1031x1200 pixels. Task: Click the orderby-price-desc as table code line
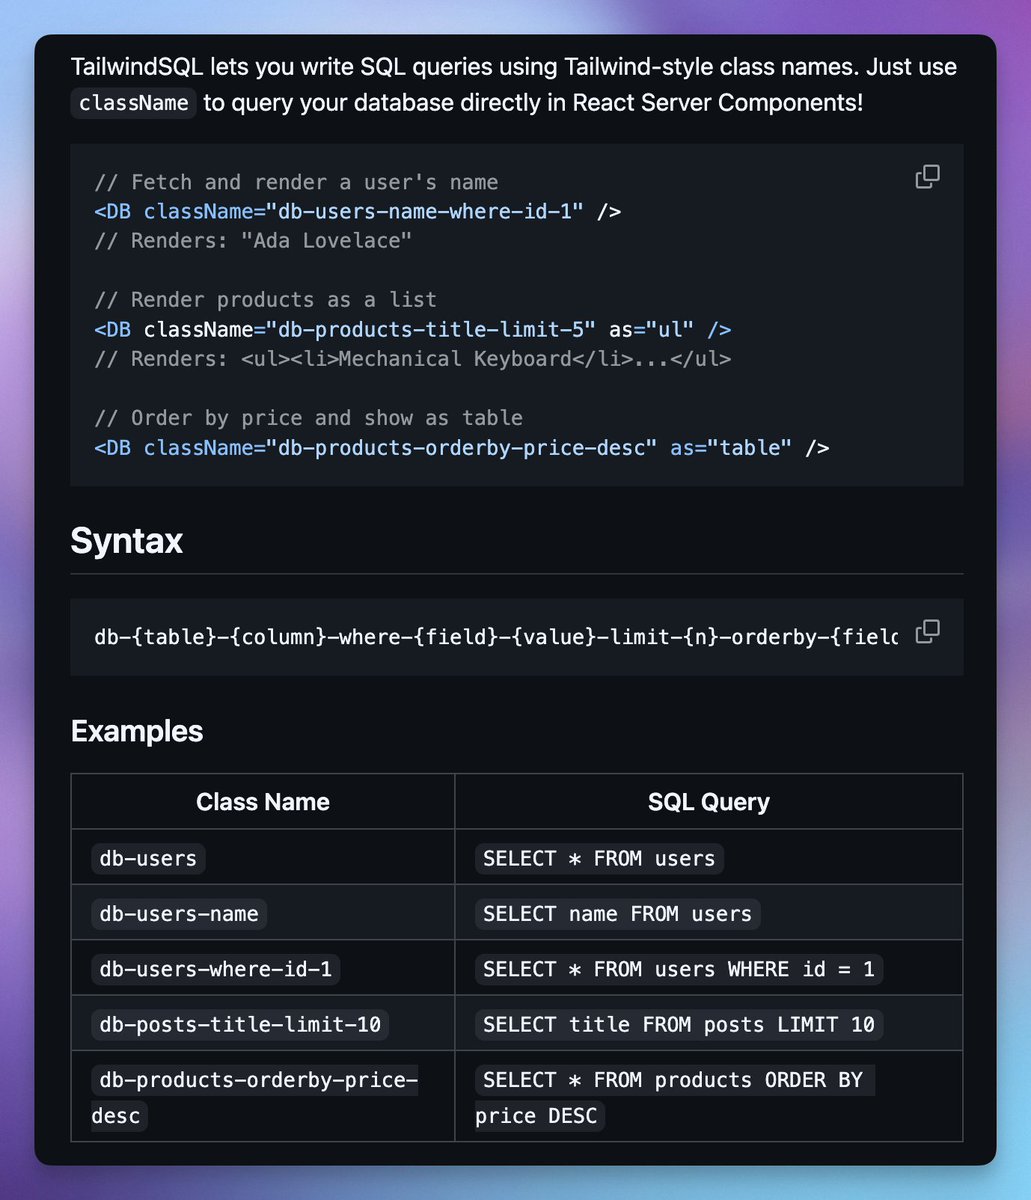462,447
